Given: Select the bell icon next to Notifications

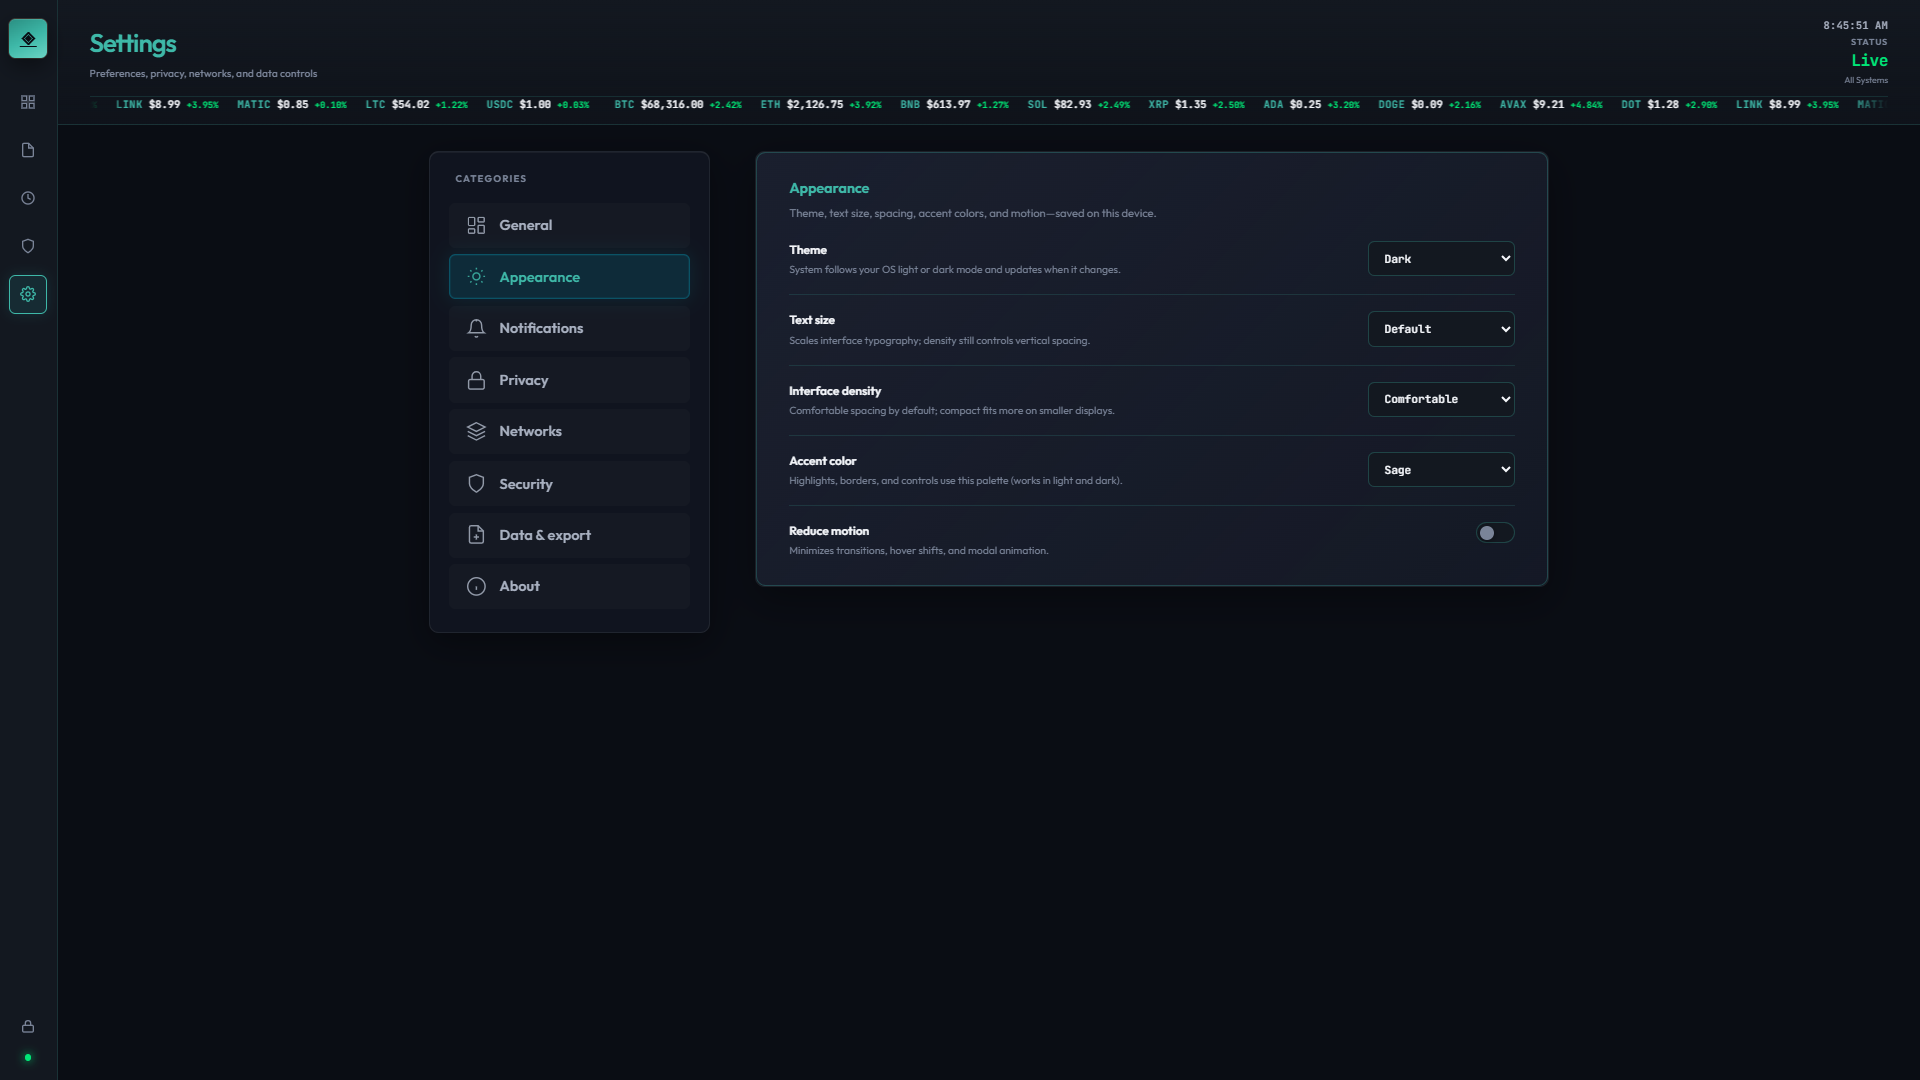Looking at the screenshot, I should point(476,328).
